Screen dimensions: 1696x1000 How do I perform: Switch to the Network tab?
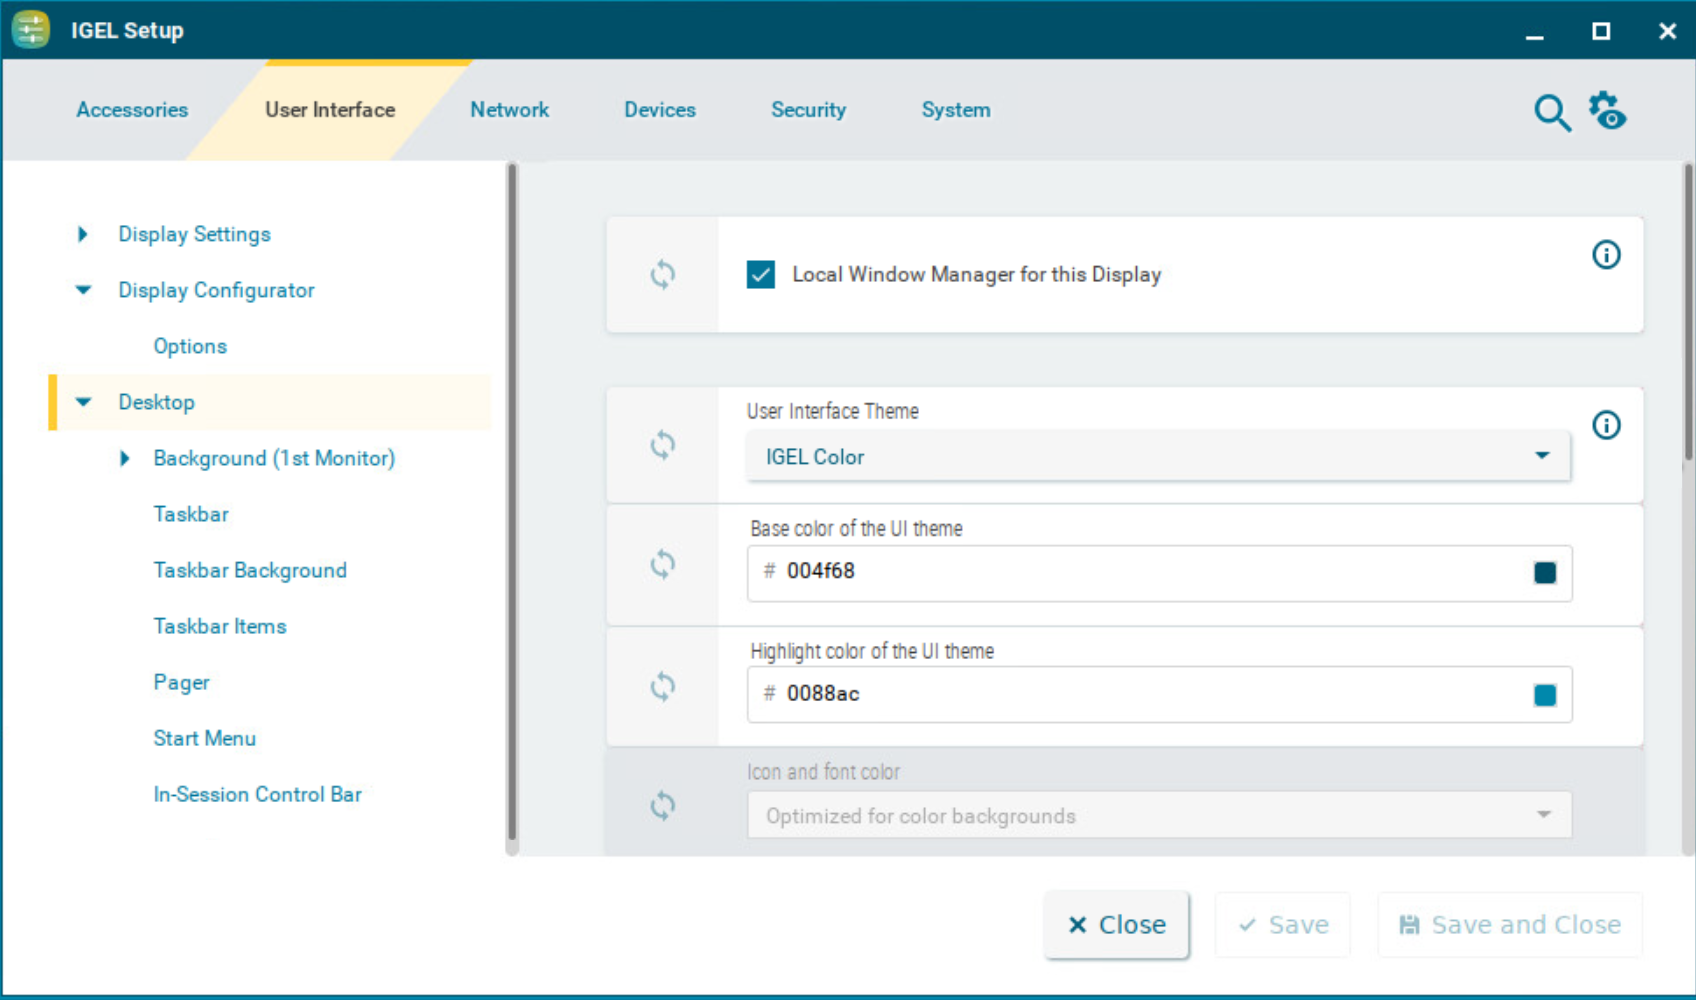[x=509, y=110]
